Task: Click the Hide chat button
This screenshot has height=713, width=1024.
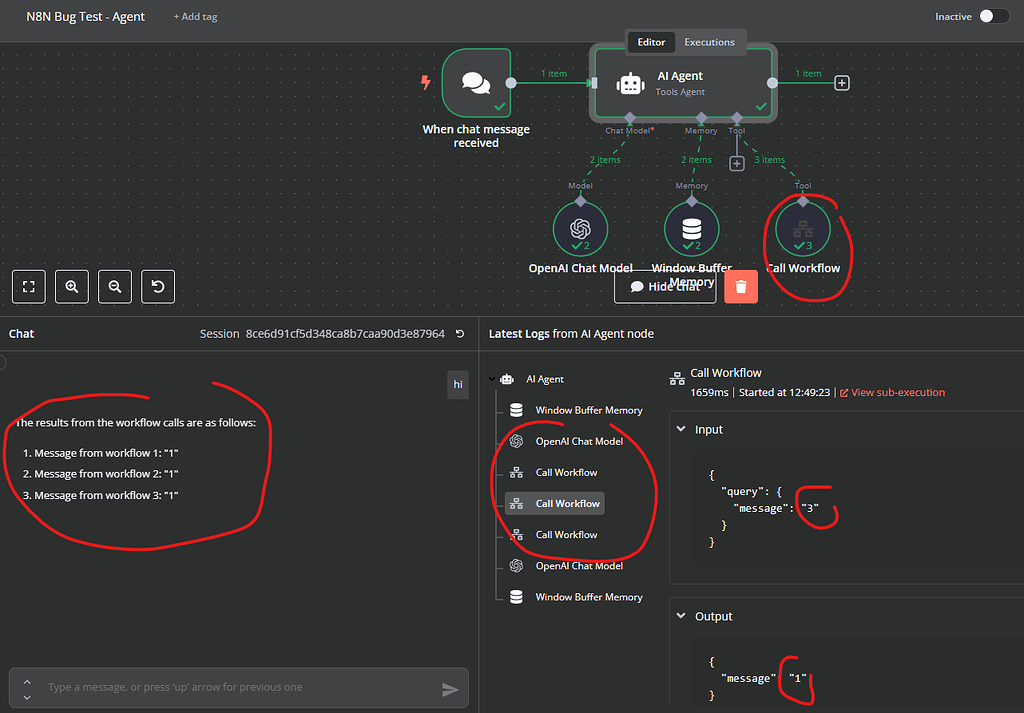Action: (x=665, y=286)
